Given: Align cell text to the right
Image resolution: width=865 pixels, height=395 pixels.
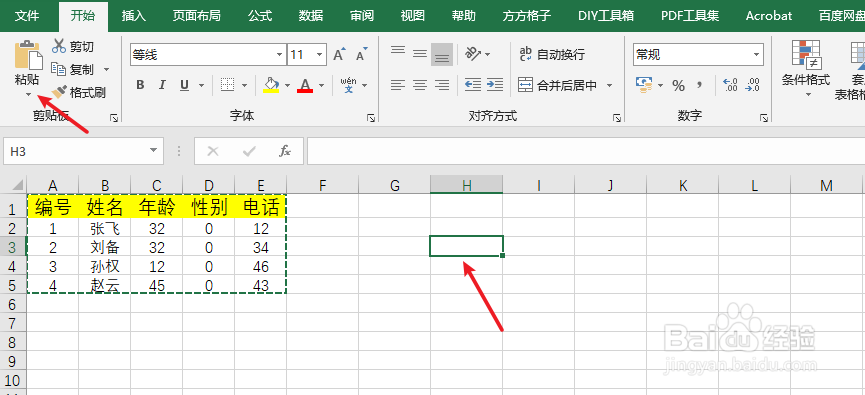Looking at the screenshot, I should [x=442, y=85].
